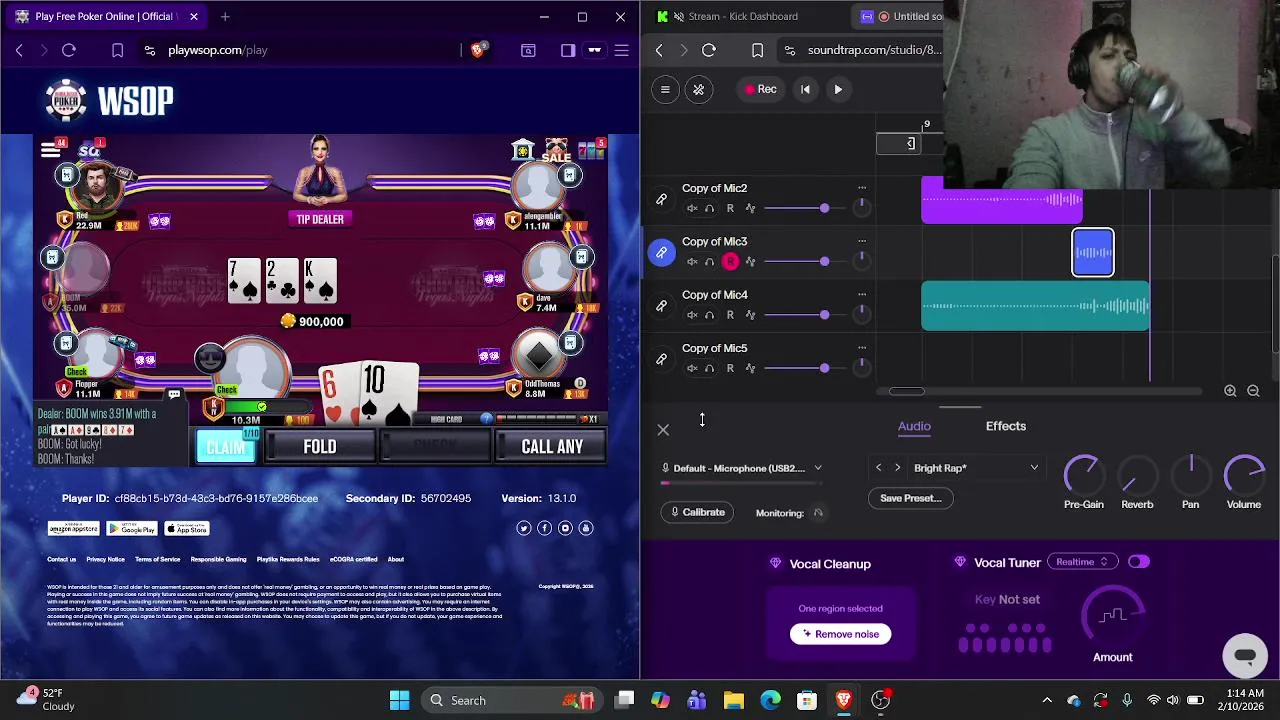Start recording with Rec button
Screen dimensions: 1280x720
click(761, 90)
